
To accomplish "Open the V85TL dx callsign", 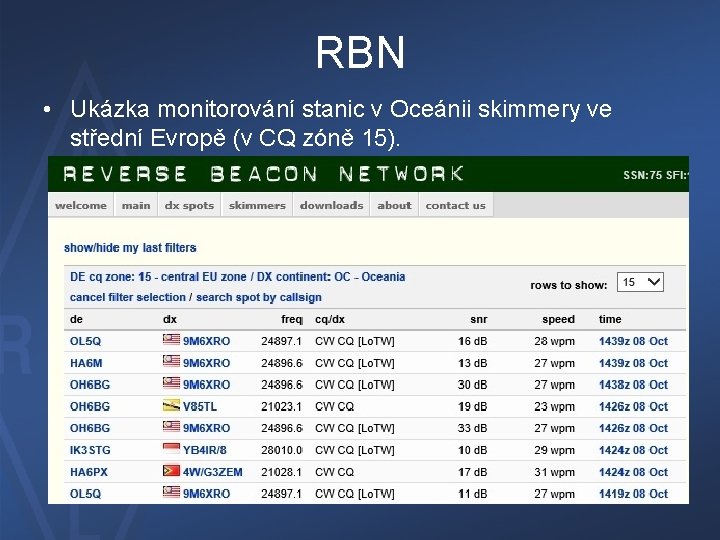I will [200, 406].
